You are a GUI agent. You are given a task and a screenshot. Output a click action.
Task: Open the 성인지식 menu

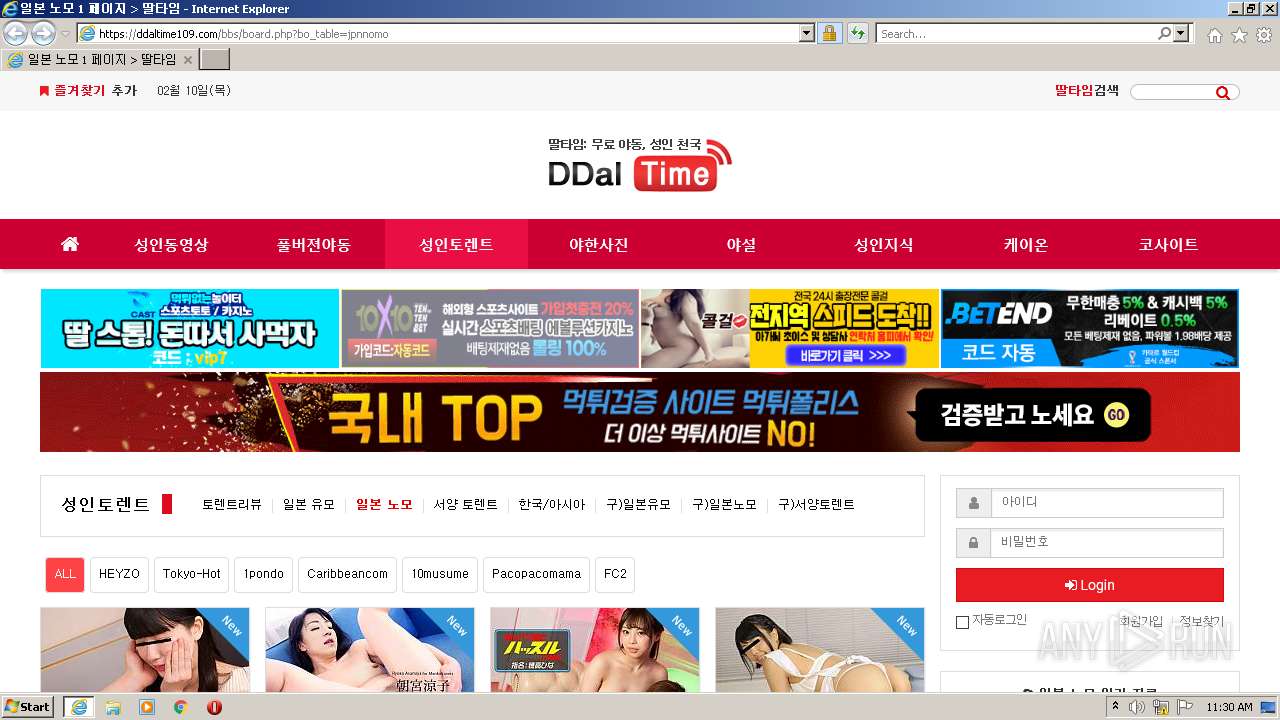(x=884, y=245)
